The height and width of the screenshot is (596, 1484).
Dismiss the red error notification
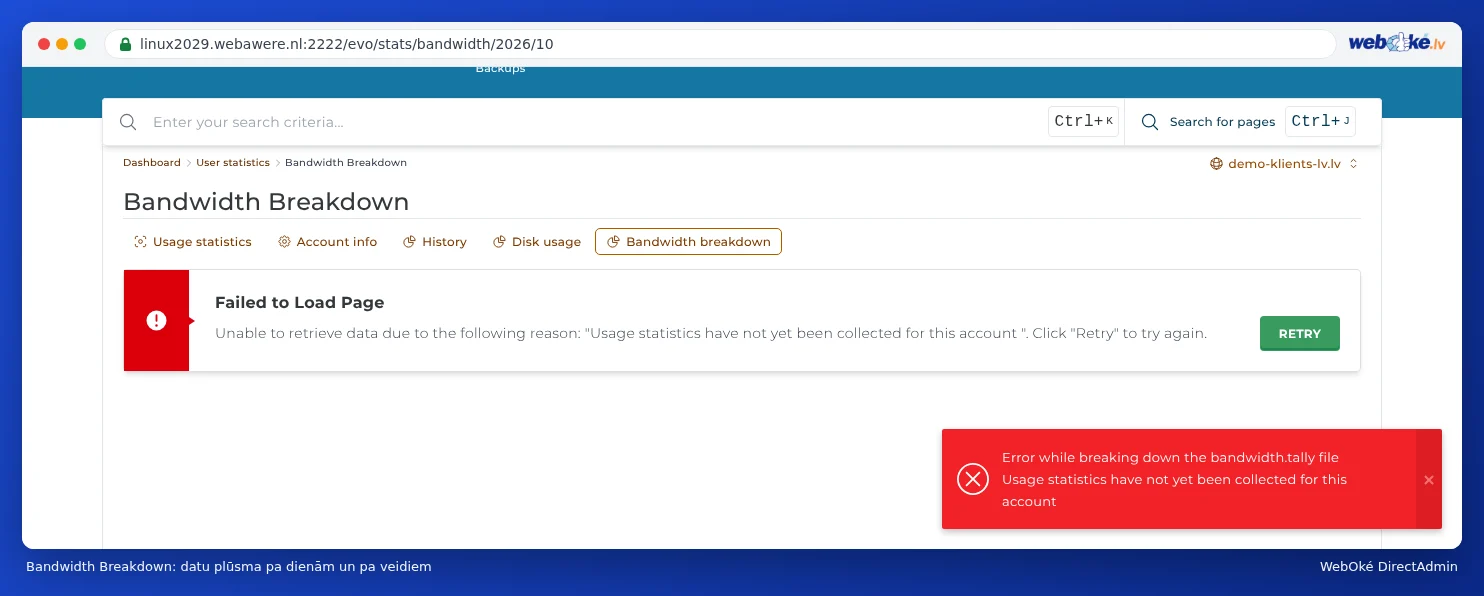tap(1429, 480)
